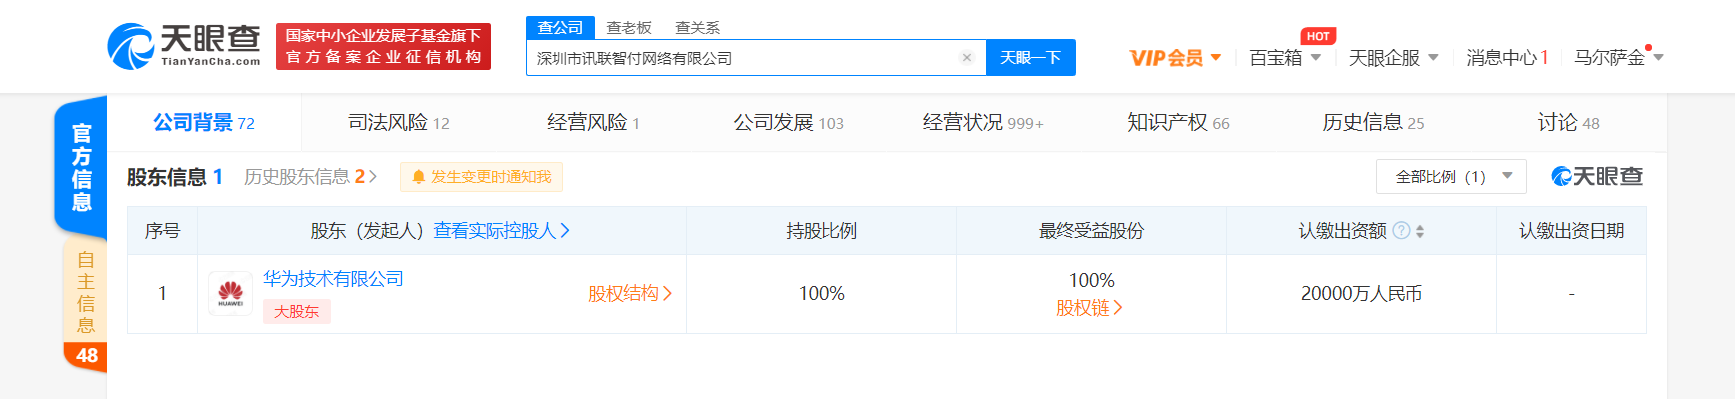Click the 持股比例 column header
Screen dimensions: 1735x399
[821, 231]
